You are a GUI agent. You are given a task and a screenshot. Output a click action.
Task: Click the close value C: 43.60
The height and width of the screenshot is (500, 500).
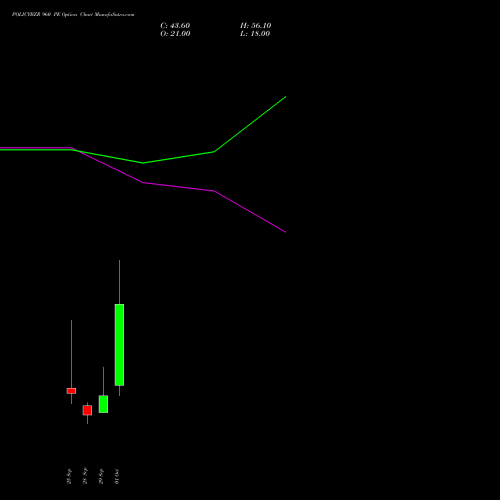[175, 26]
